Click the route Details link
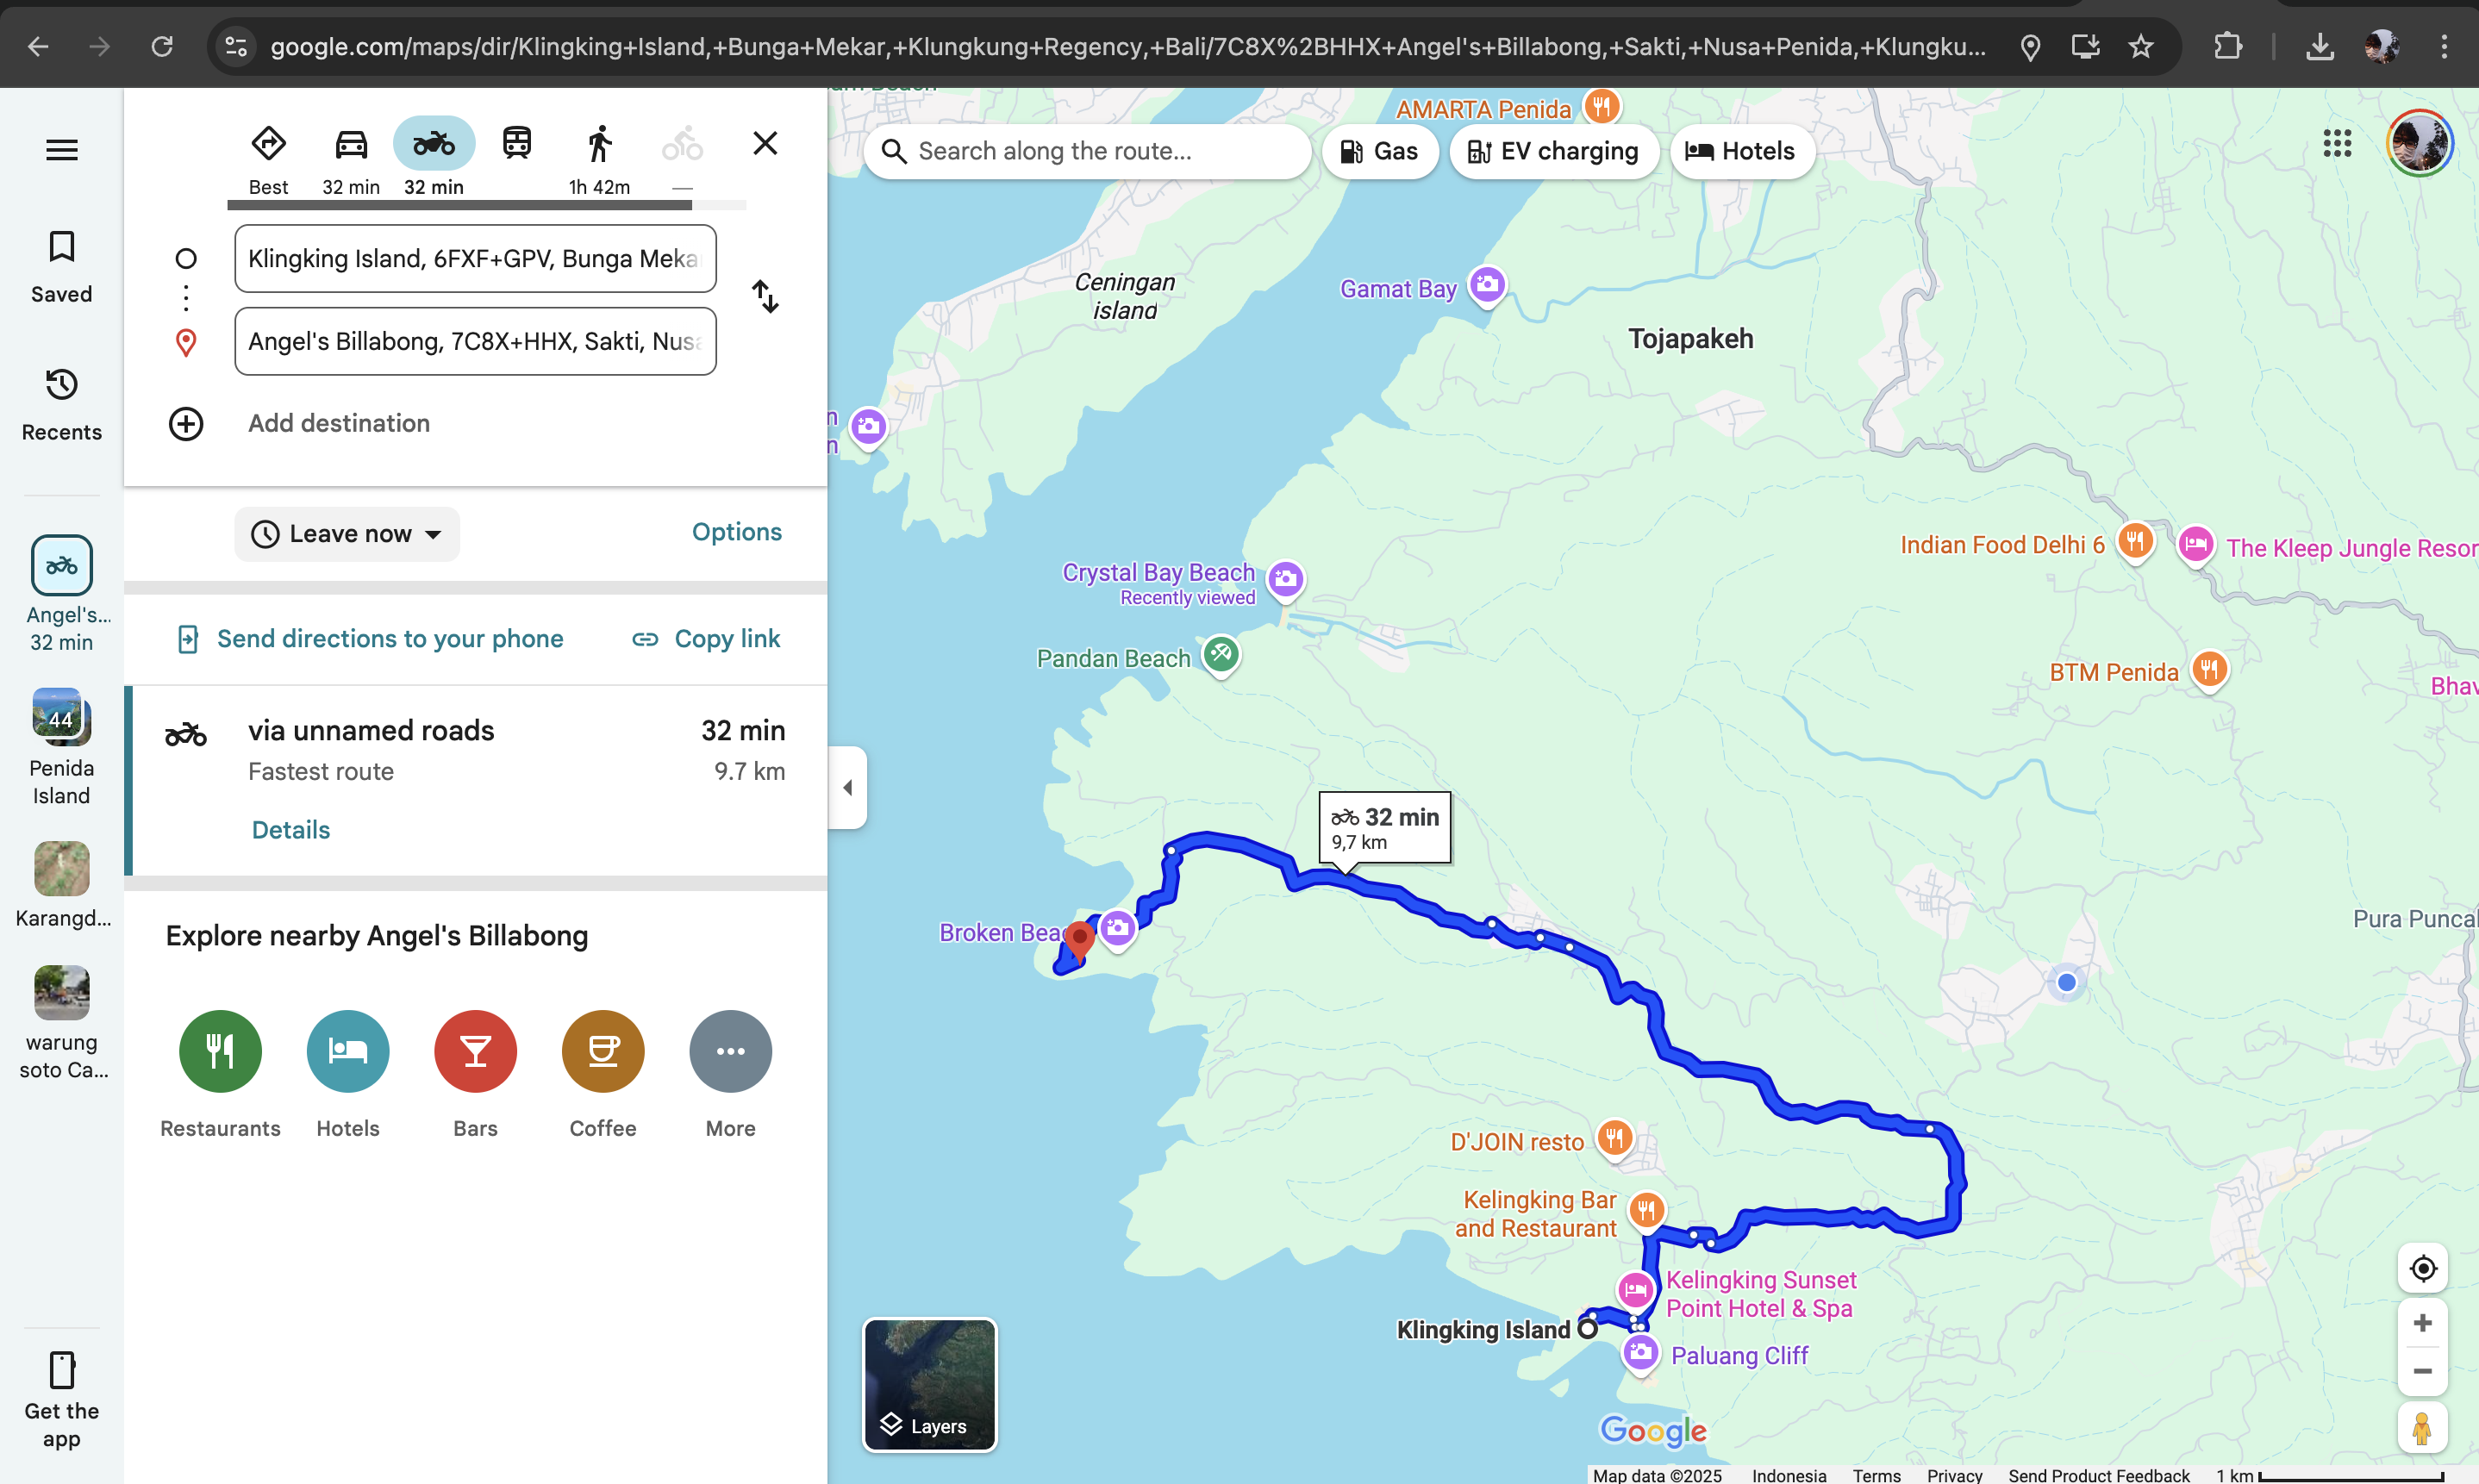Viewport: 2479px width, 1484px height. (290, 830)
